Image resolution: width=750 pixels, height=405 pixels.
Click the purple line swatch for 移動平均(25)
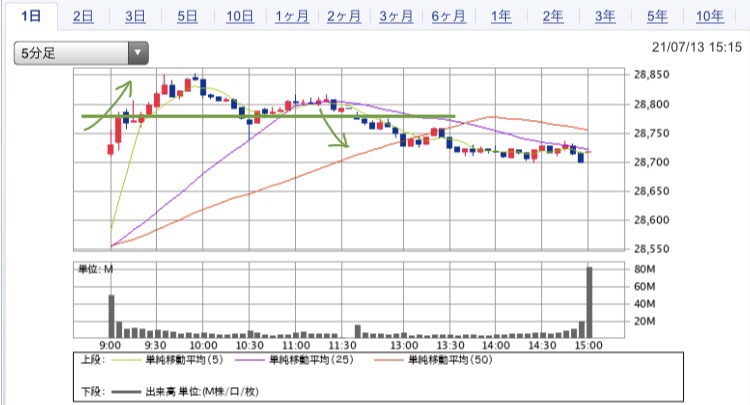point(250,360)
